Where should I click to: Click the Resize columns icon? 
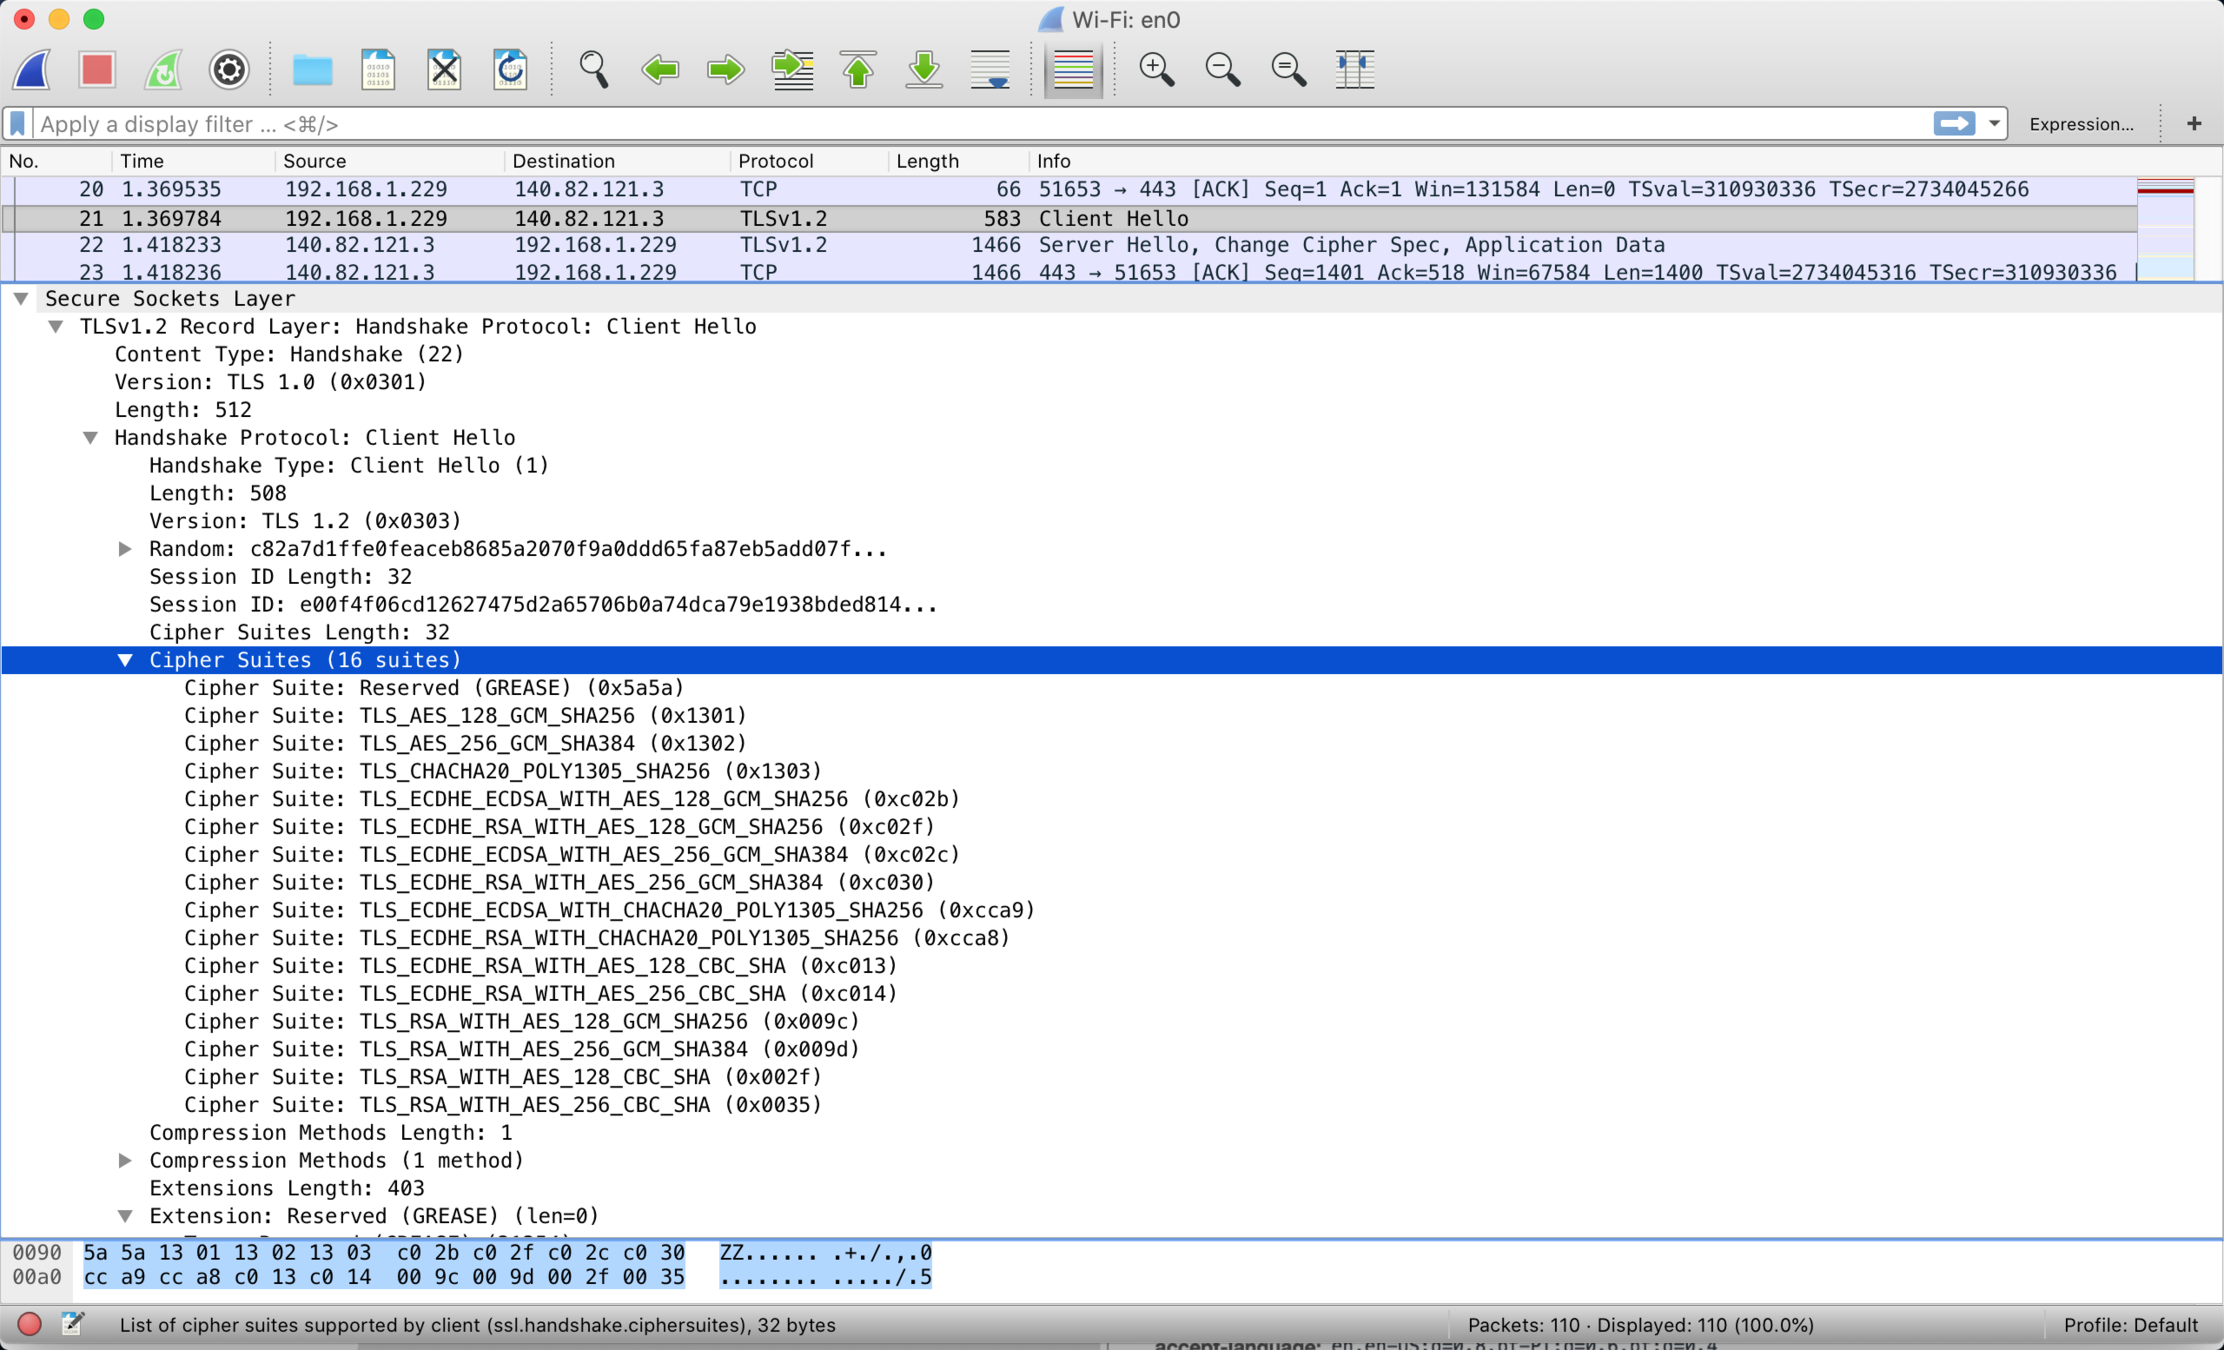coord(1354,69)
